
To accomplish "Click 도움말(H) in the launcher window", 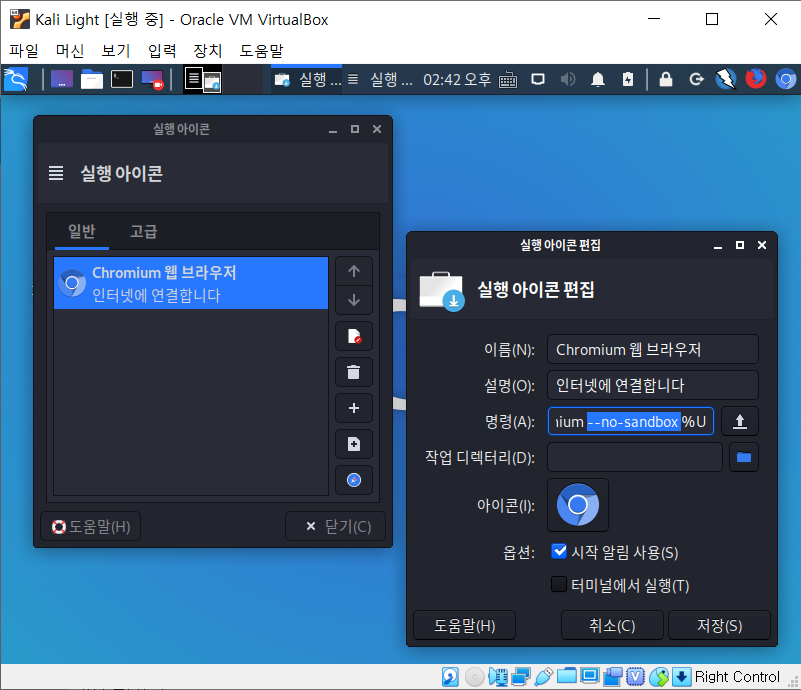I will tap(90, 526).
